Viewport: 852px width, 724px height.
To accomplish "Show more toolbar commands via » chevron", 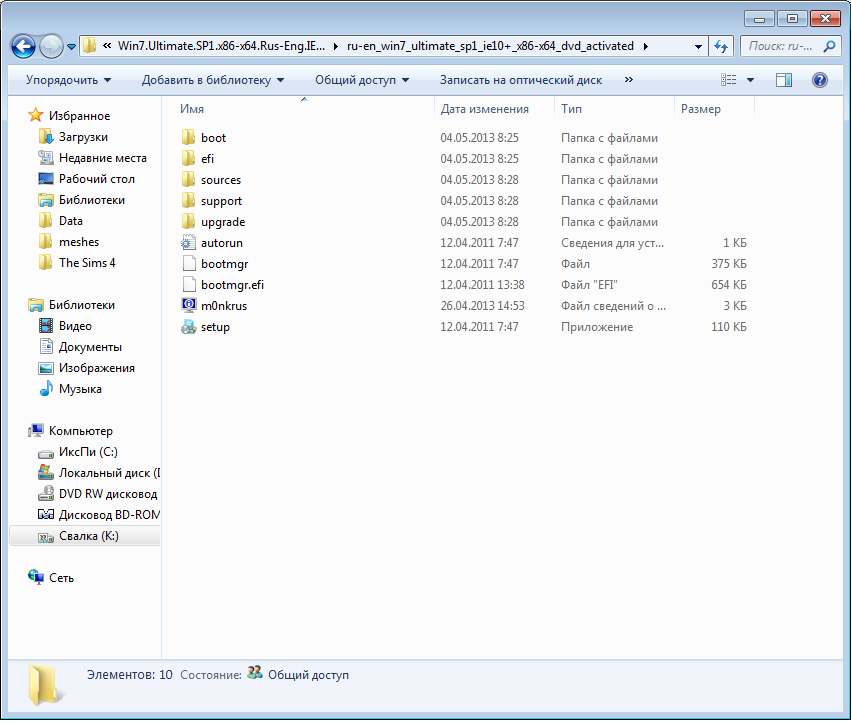I will click(629, 80).
